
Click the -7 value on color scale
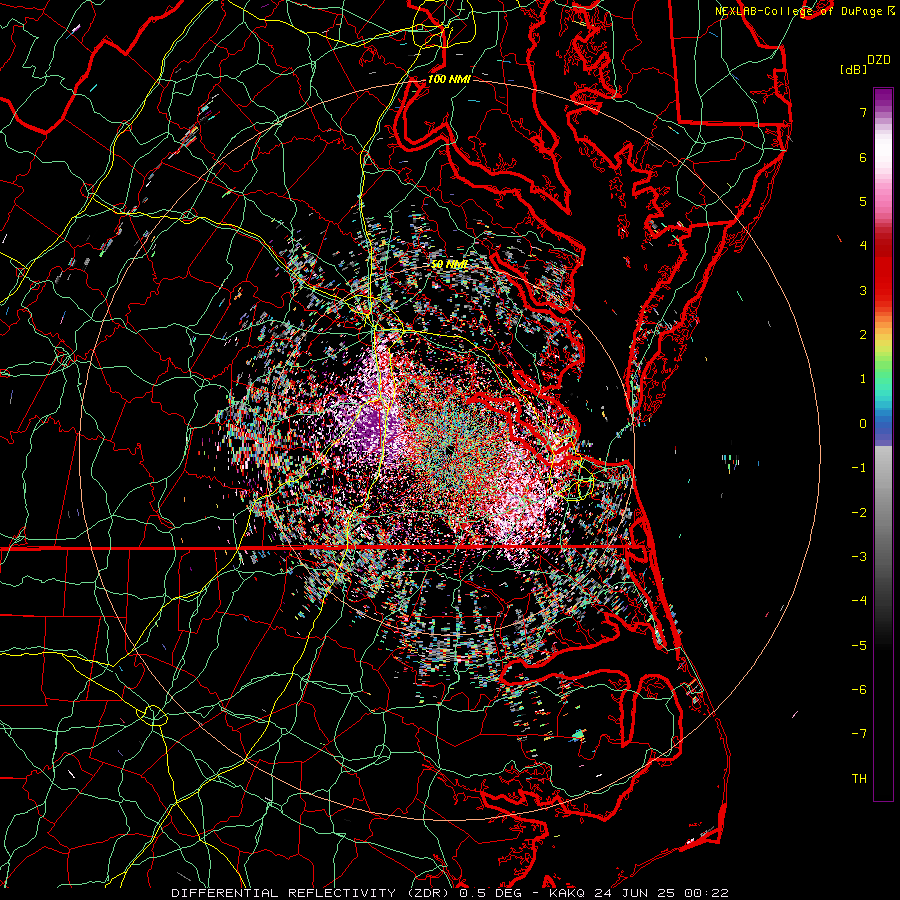(x=859, y=734)
